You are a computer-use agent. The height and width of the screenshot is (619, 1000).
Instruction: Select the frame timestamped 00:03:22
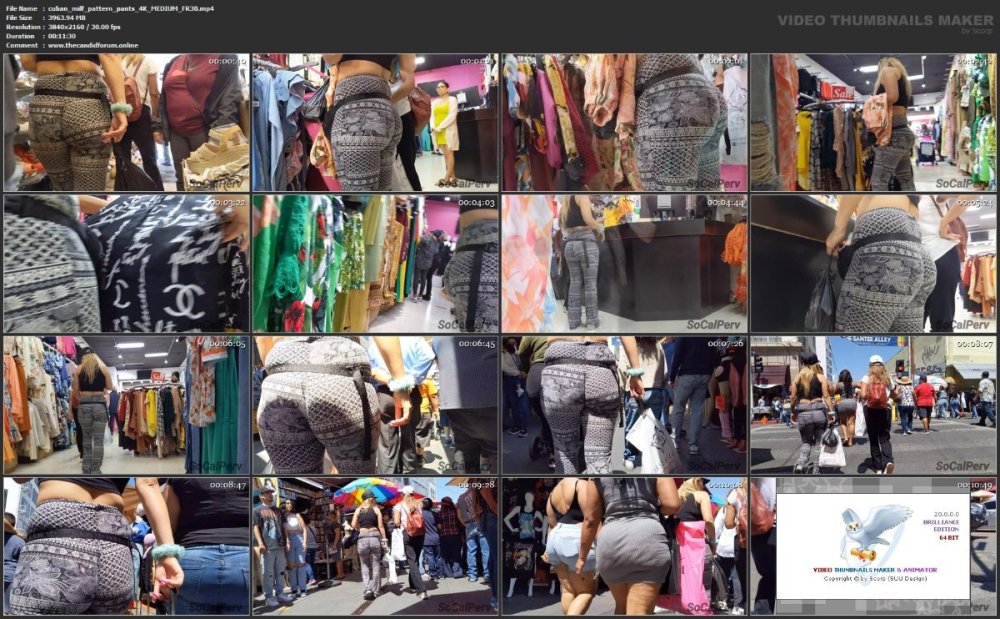[x=126, y=264]
